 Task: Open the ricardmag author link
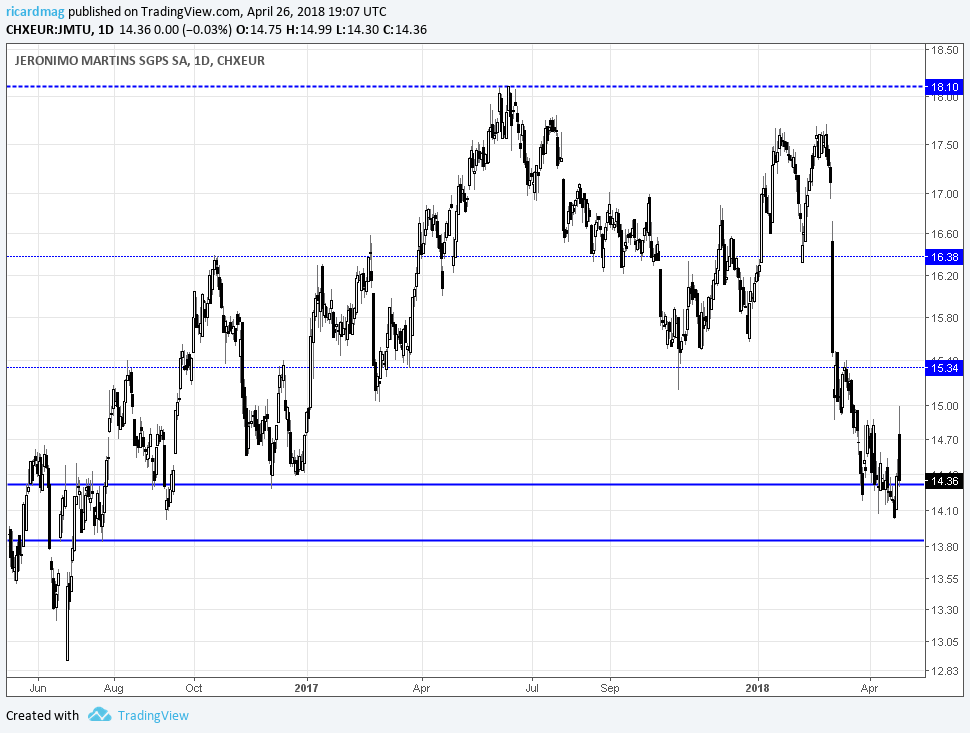pyautogui.click(x=35, y=12)
